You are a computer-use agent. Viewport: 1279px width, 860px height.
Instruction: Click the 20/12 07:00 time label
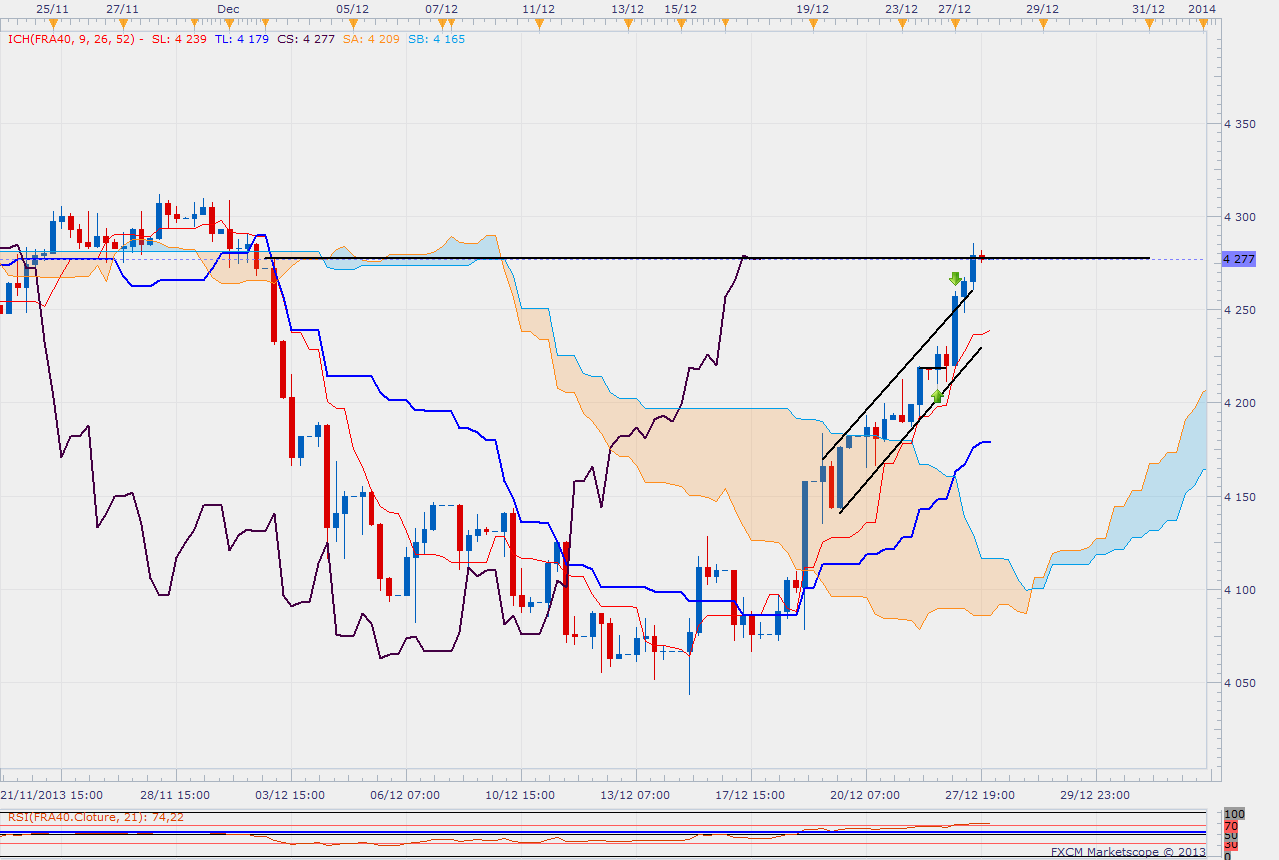[x=866, y=795]
